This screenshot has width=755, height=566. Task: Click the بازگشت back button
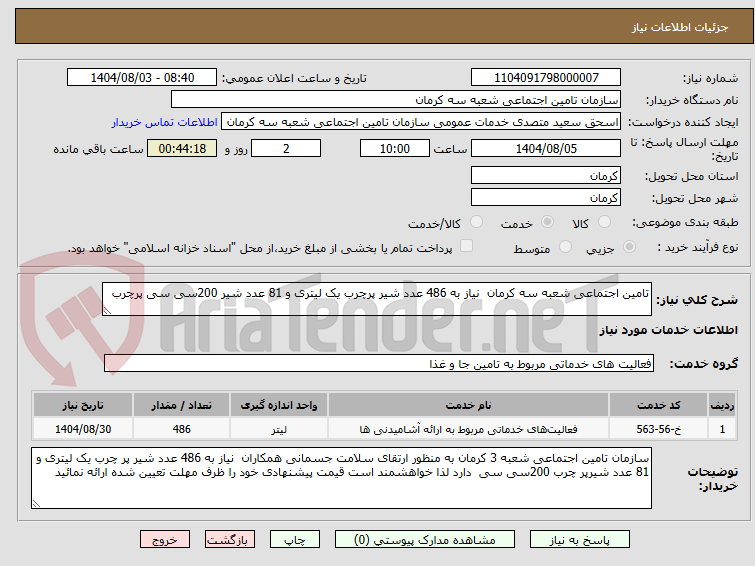pyautogui.click(x=230, y=540)
